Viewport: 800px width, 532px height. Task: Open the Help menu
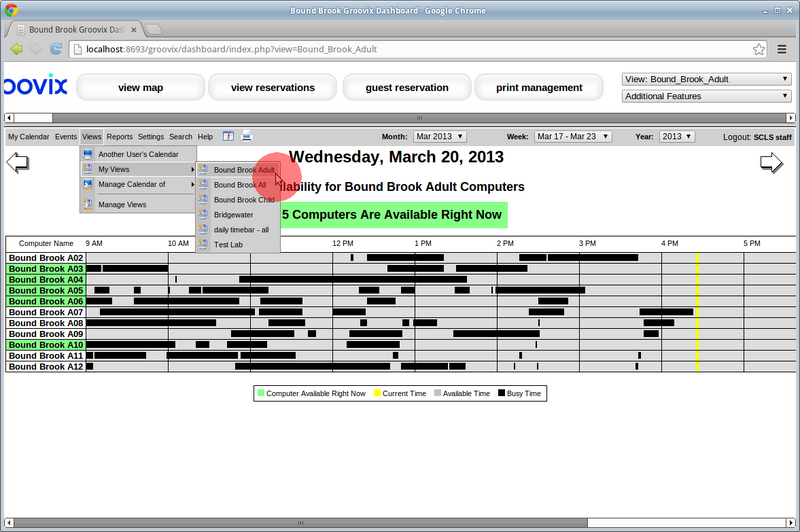pos(205,137)
